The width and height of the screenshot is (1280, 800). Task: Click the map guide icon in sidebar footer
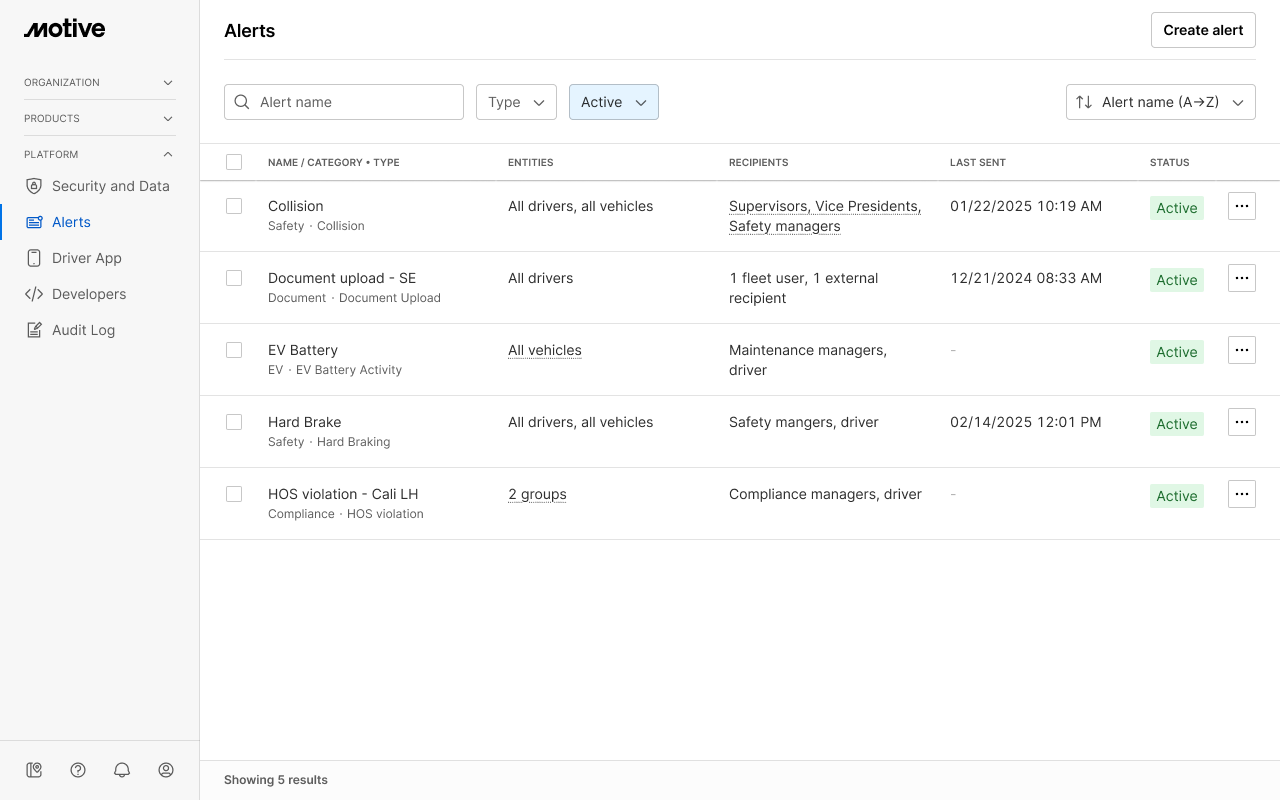34,770
